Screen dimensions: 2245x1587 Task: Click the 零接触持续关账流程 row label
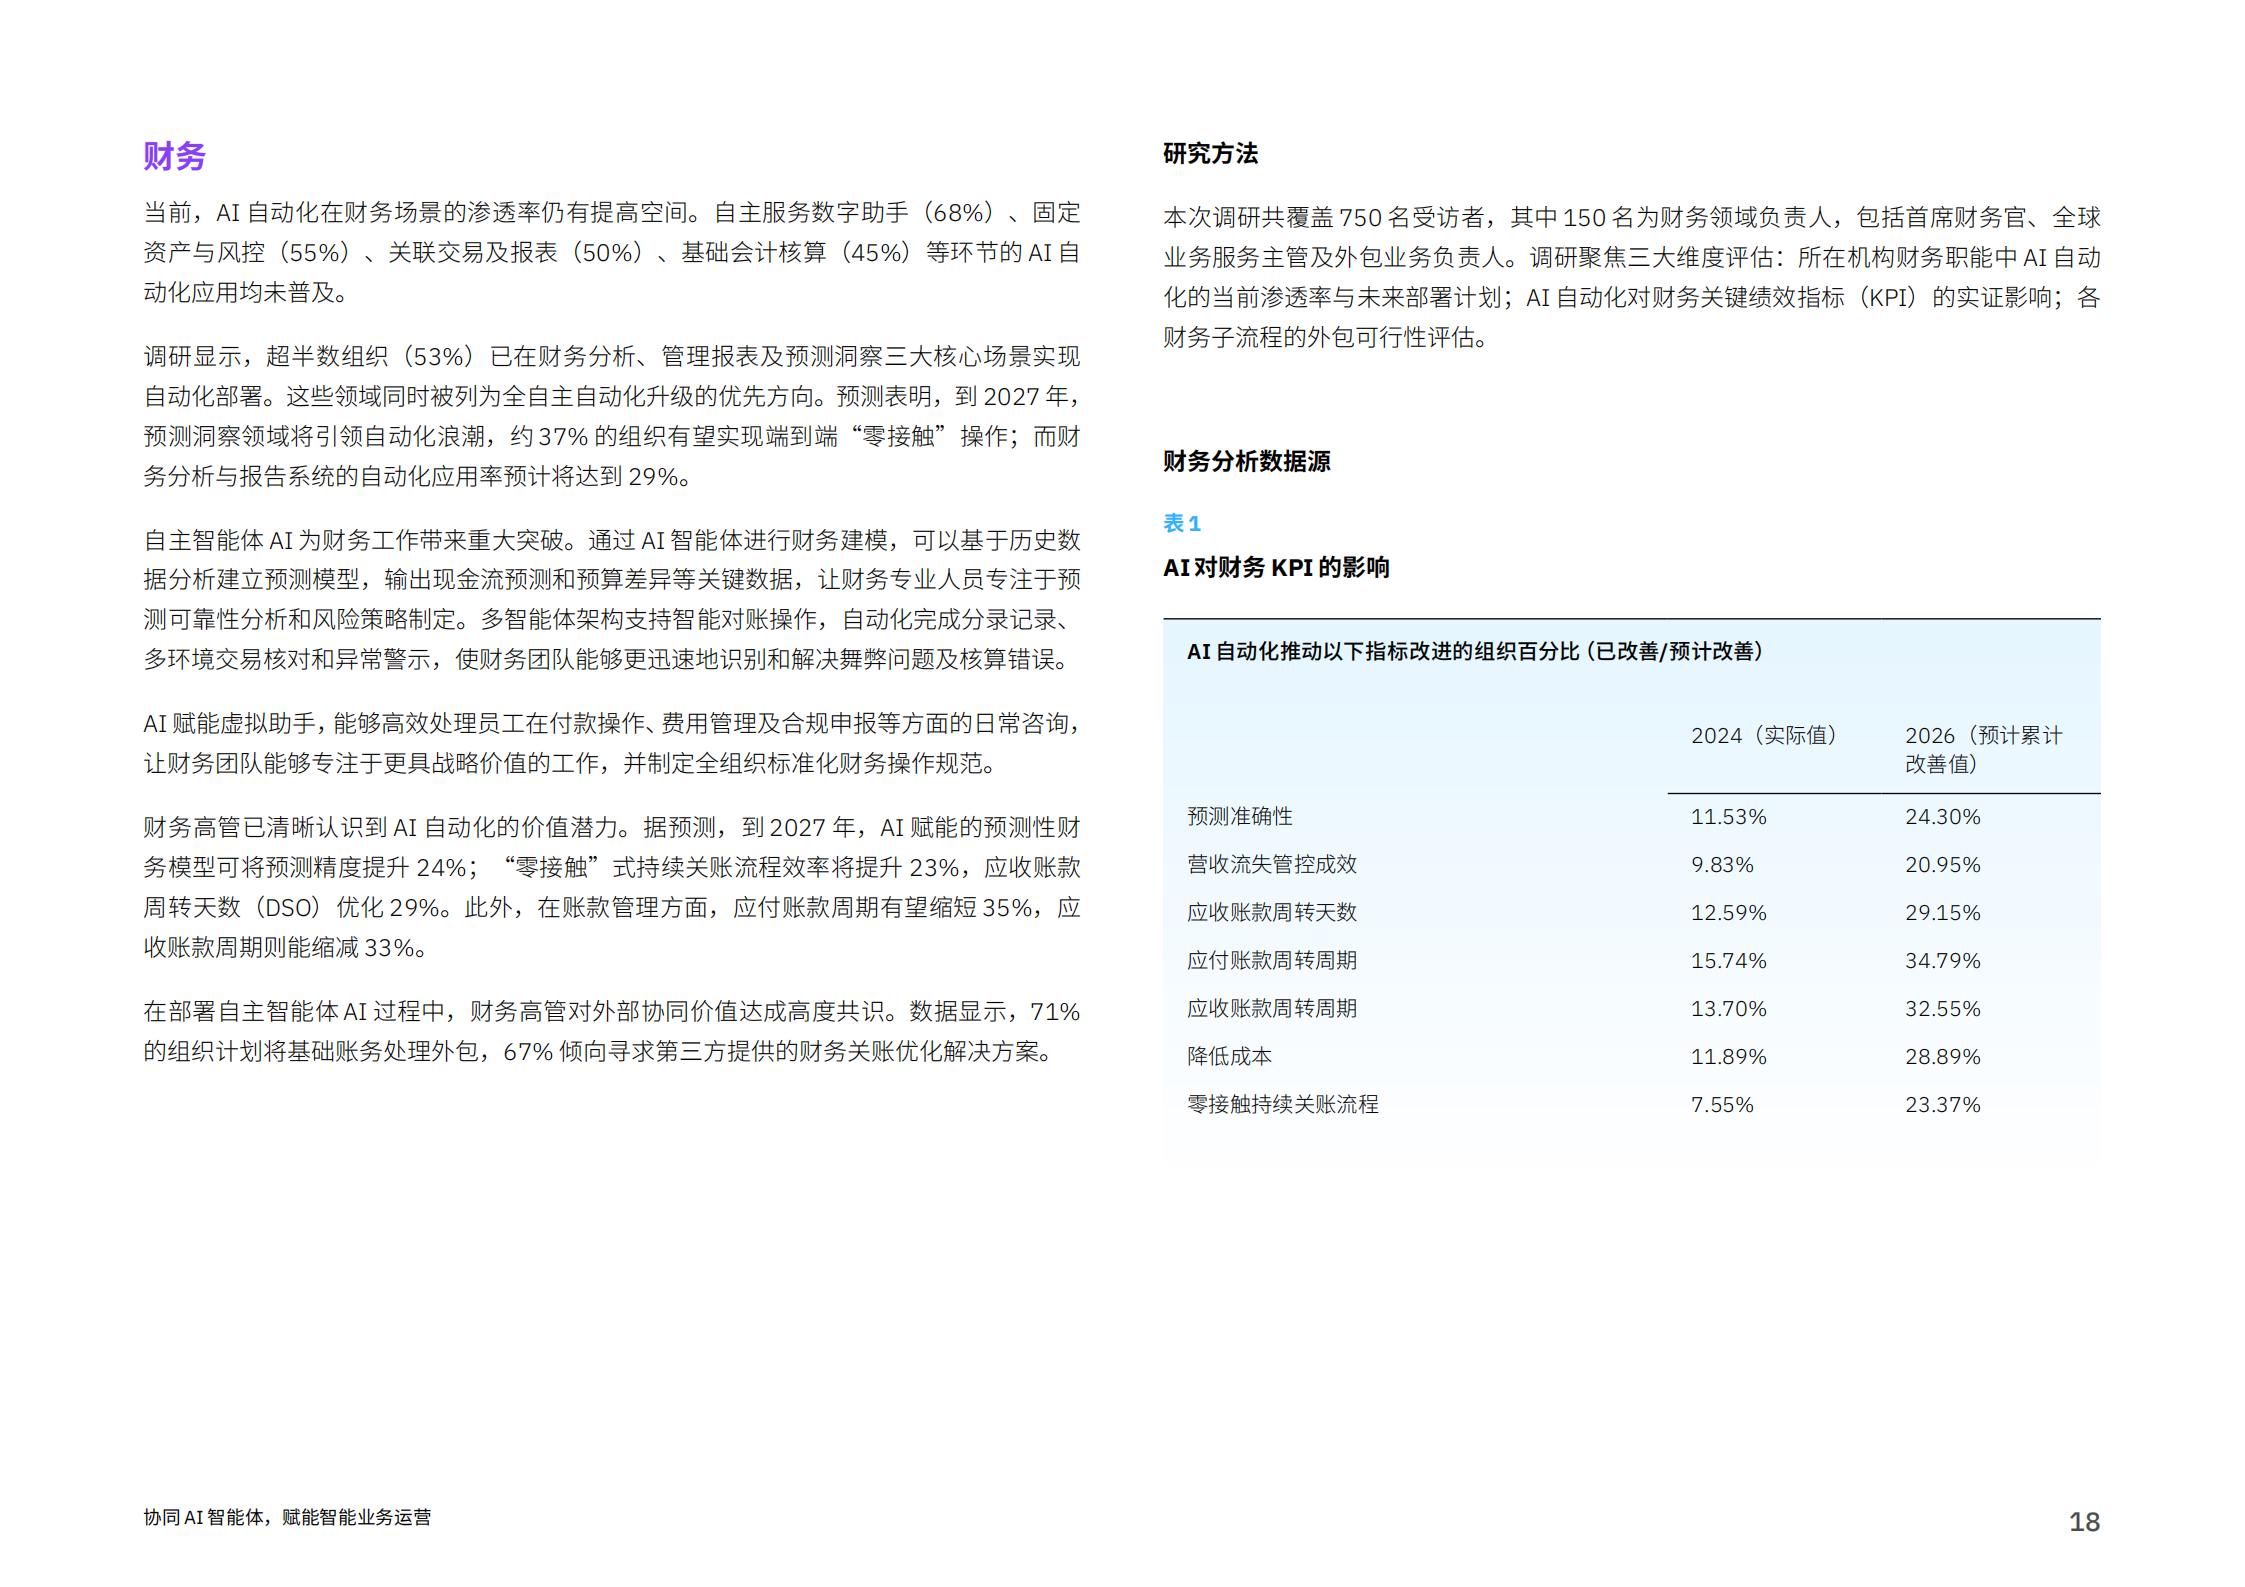click(1282, 1104)
